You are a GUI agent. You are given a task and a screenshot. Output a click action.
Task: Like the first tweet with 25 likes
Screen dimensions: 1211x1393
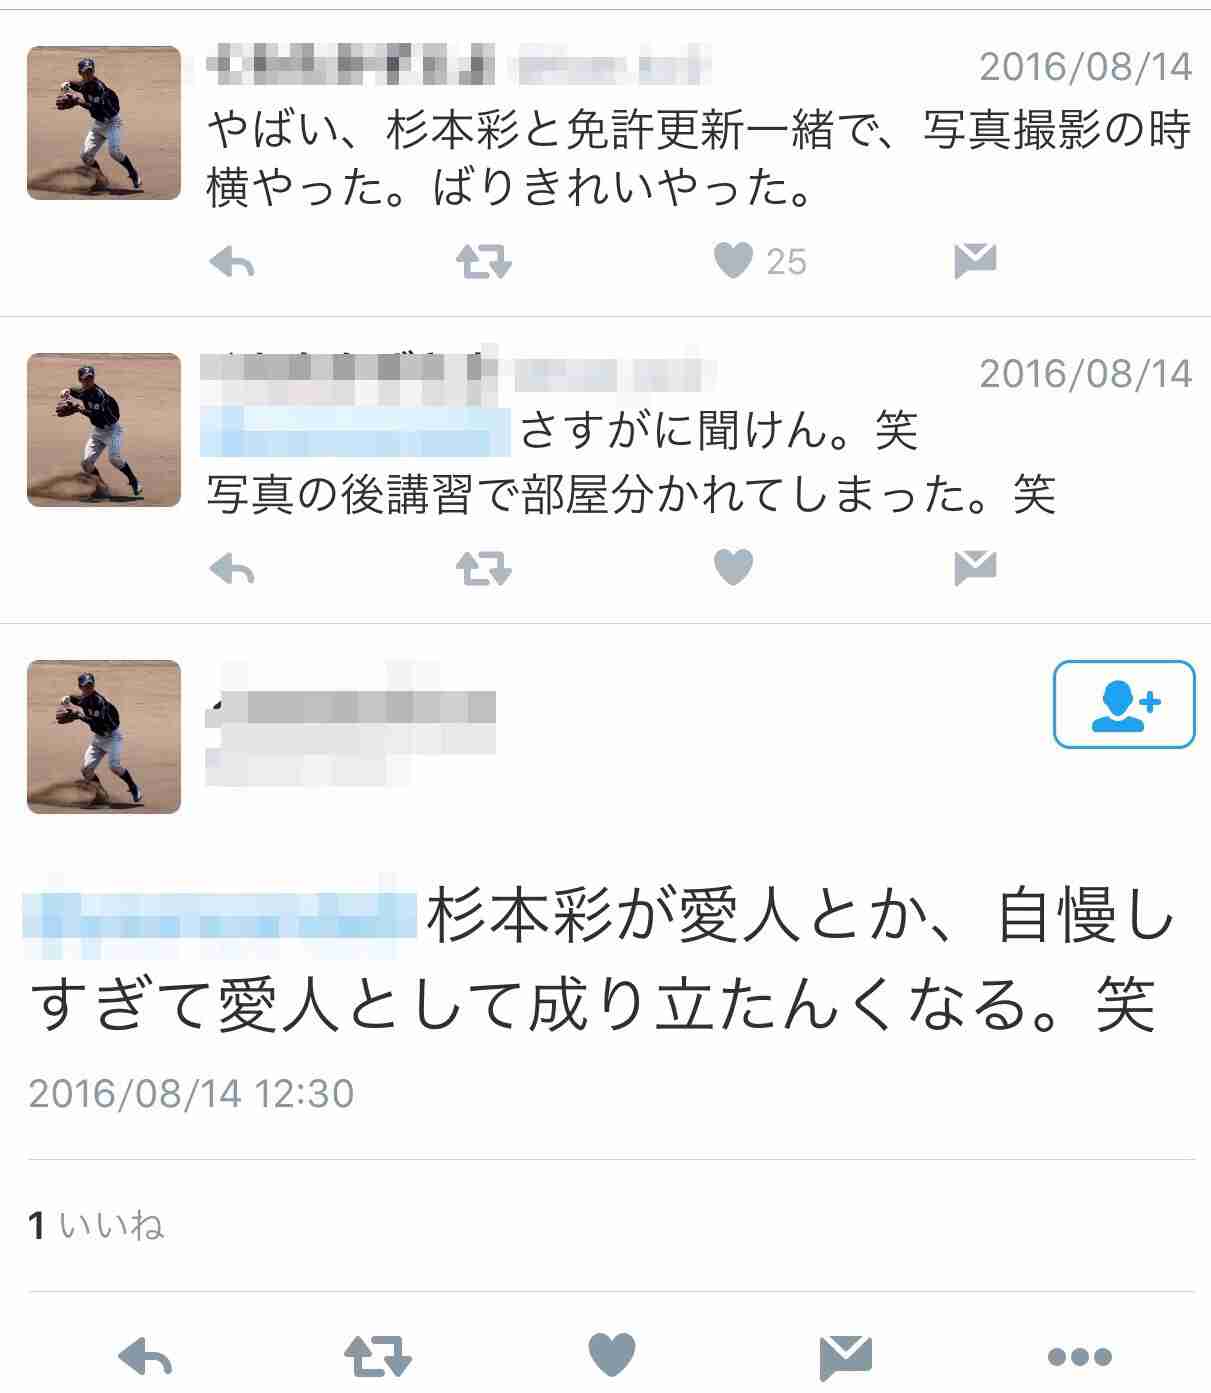[x=733, y=261]
